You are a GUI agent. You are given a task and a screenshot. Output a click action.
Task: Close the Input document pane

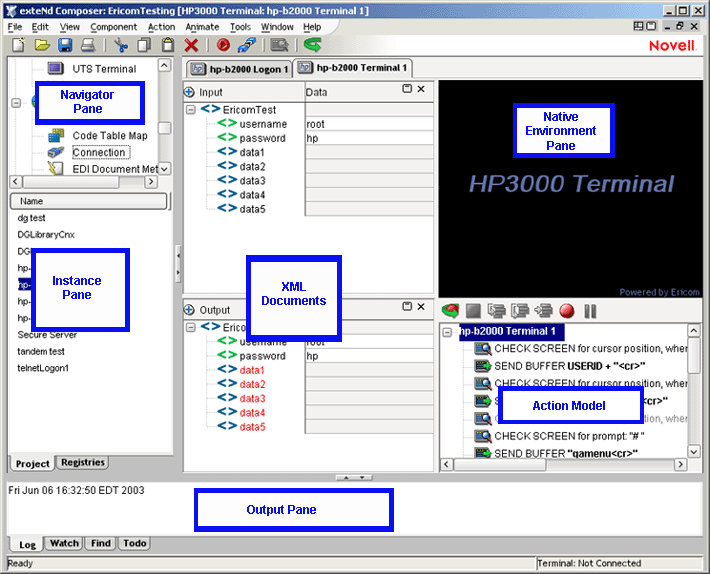tap(421, 89)
